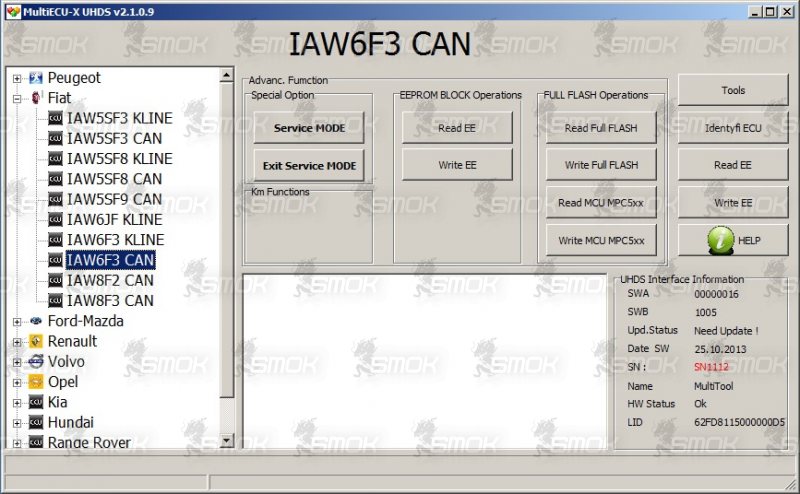800x494 pixels.
Task: Expand the Kia tree node
Action: (x=17, y=403)
